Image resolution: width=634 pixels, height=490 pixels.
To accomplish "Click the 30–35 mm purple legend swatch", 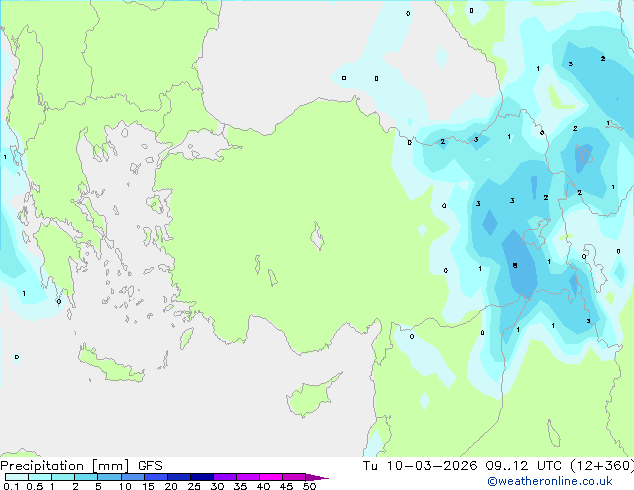I will (x=225, y=477).
